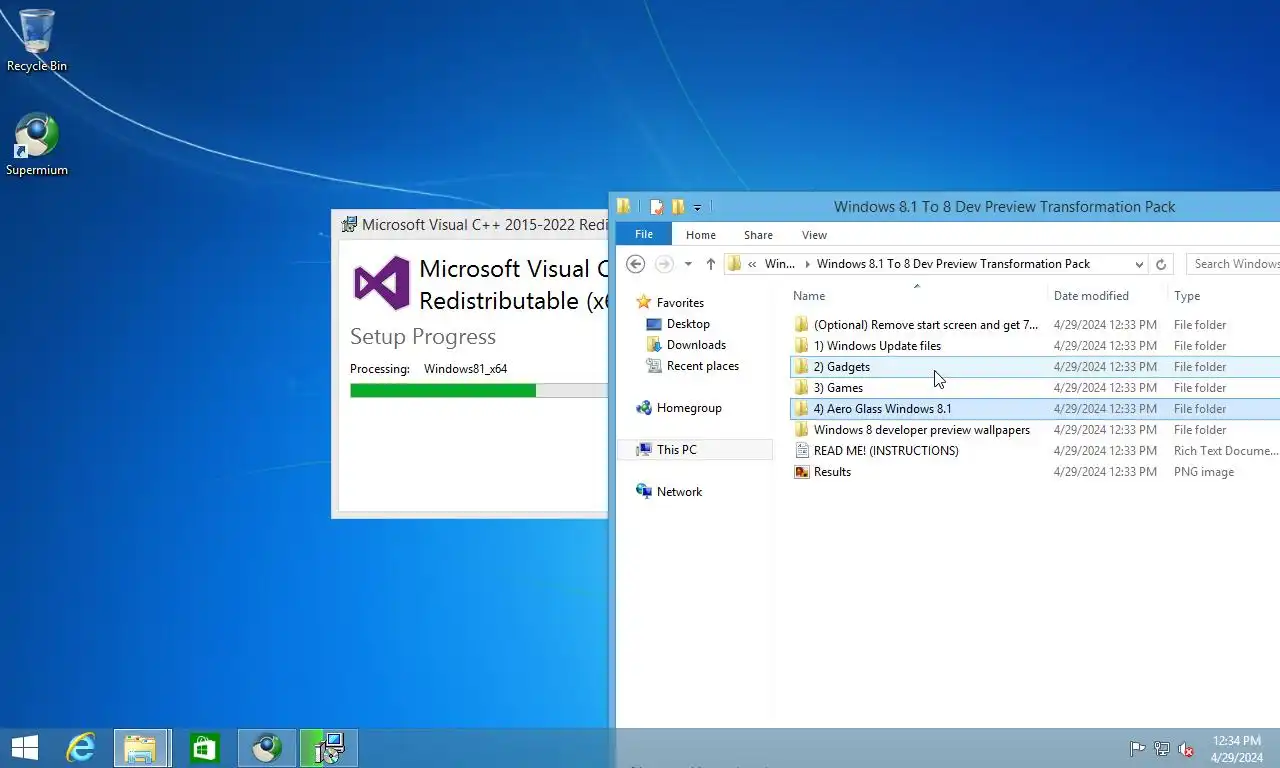Launch the Supermium desktop shortcut
1280x768 pixels.
pyautogui.click(x=37, y=145)
